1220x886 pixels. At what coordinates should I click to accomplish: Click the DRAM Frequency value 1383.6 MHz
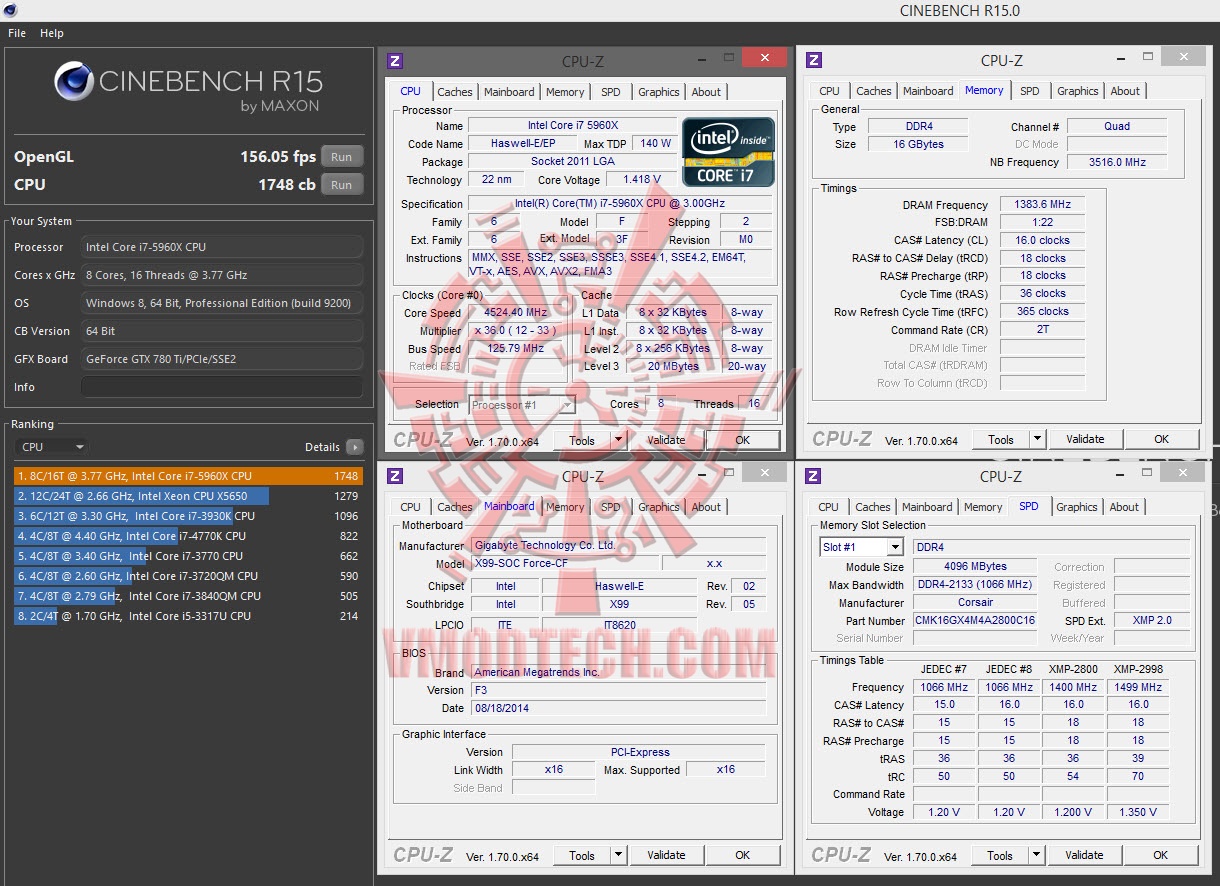click(x=1042, y=205)
